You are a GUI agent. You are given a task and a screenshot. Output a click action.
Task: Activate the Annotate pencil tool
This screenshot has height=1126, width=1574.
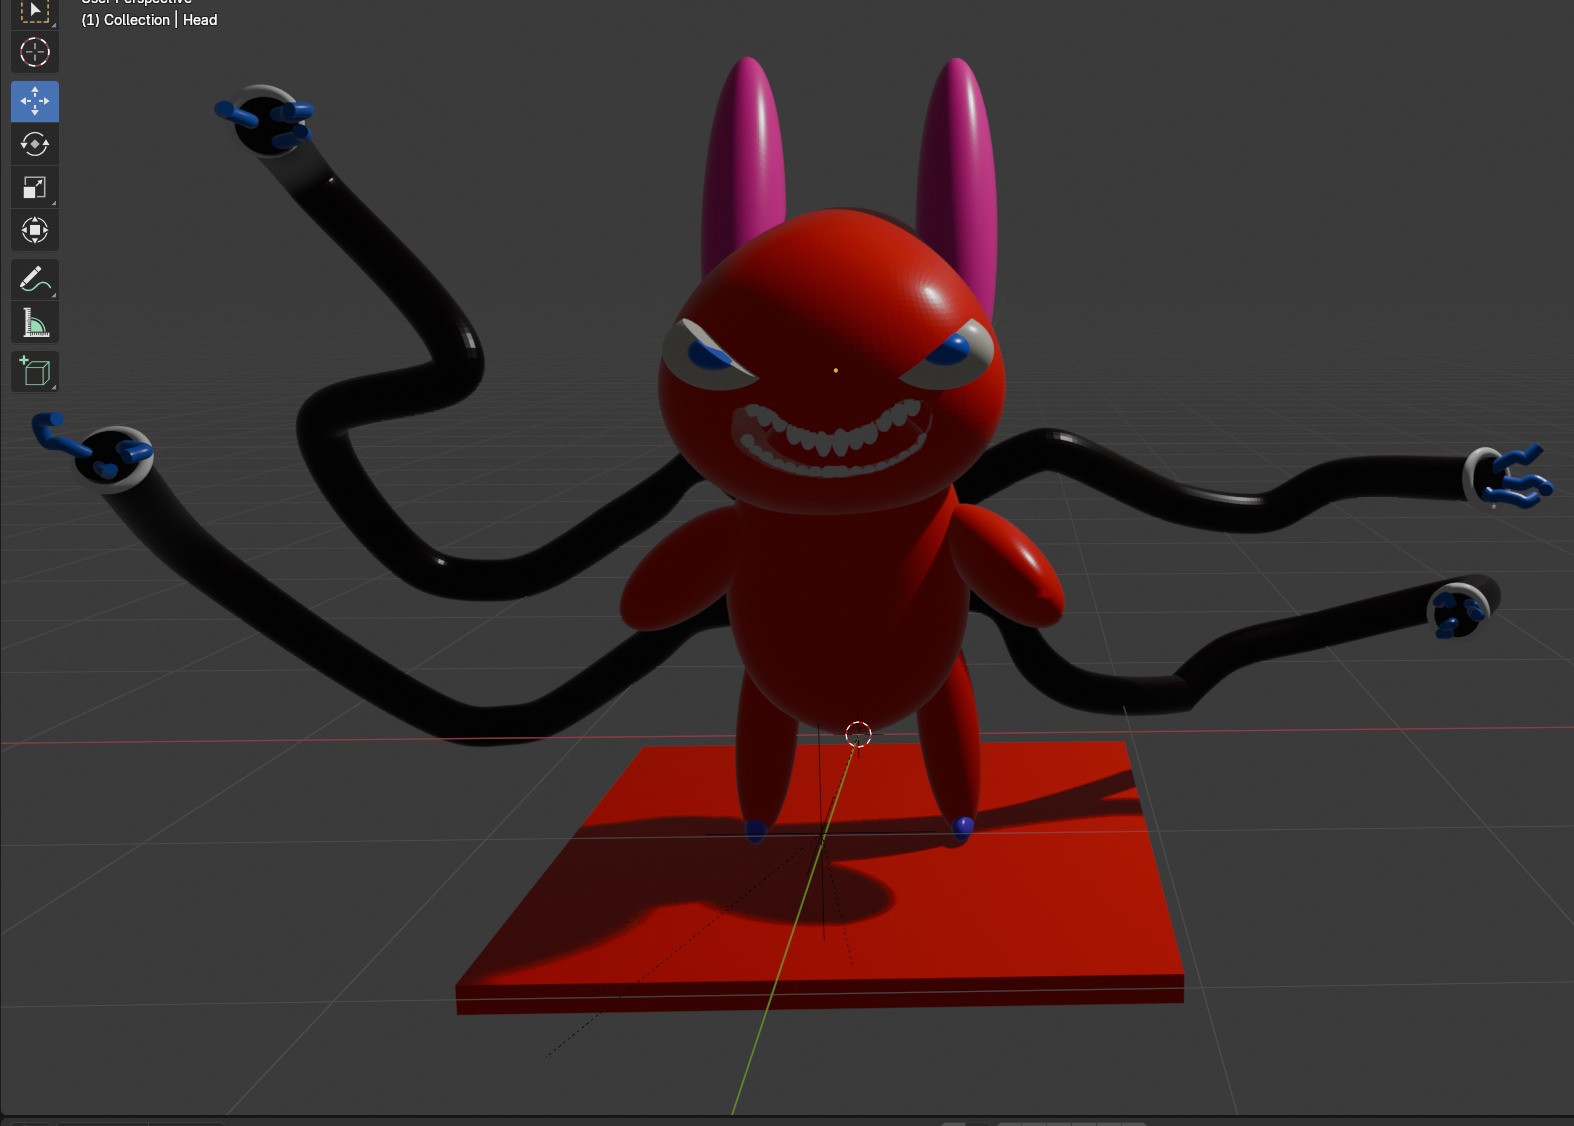click(35, 279)
